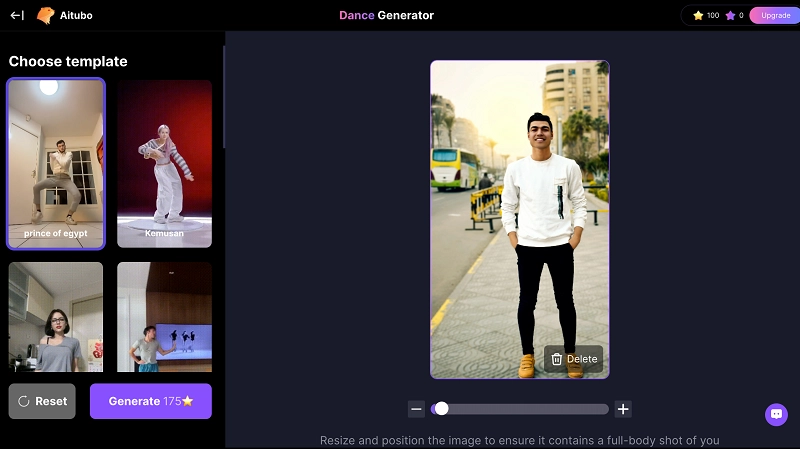
Task: Click the minus zoom-out icon
Action: click(x=416, y=409)
